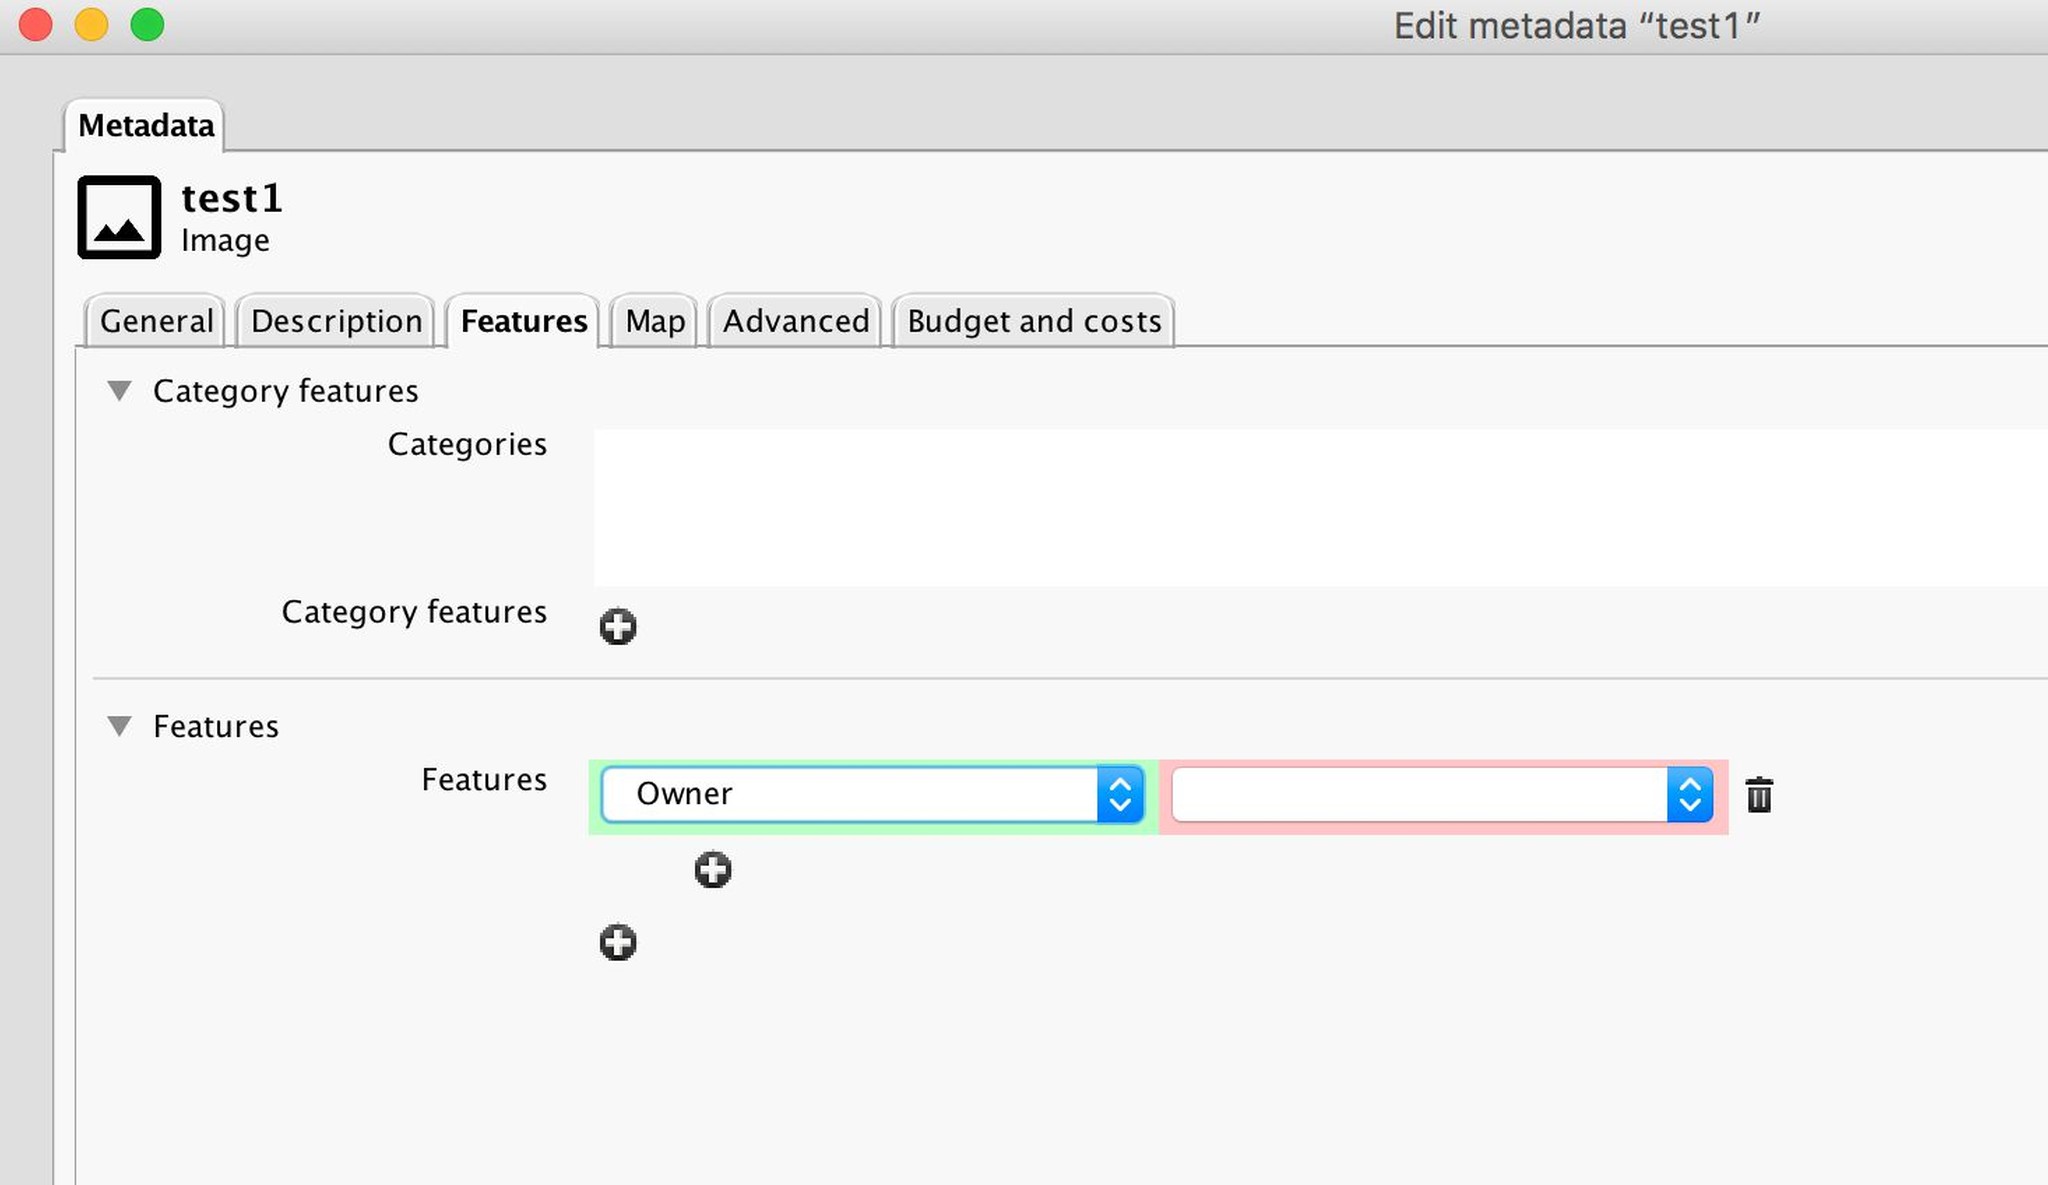Image resolution: width=2048 pixels, height=1185 pixels.
Task: Minimize window with yellow button
Action: pos(91,24)
